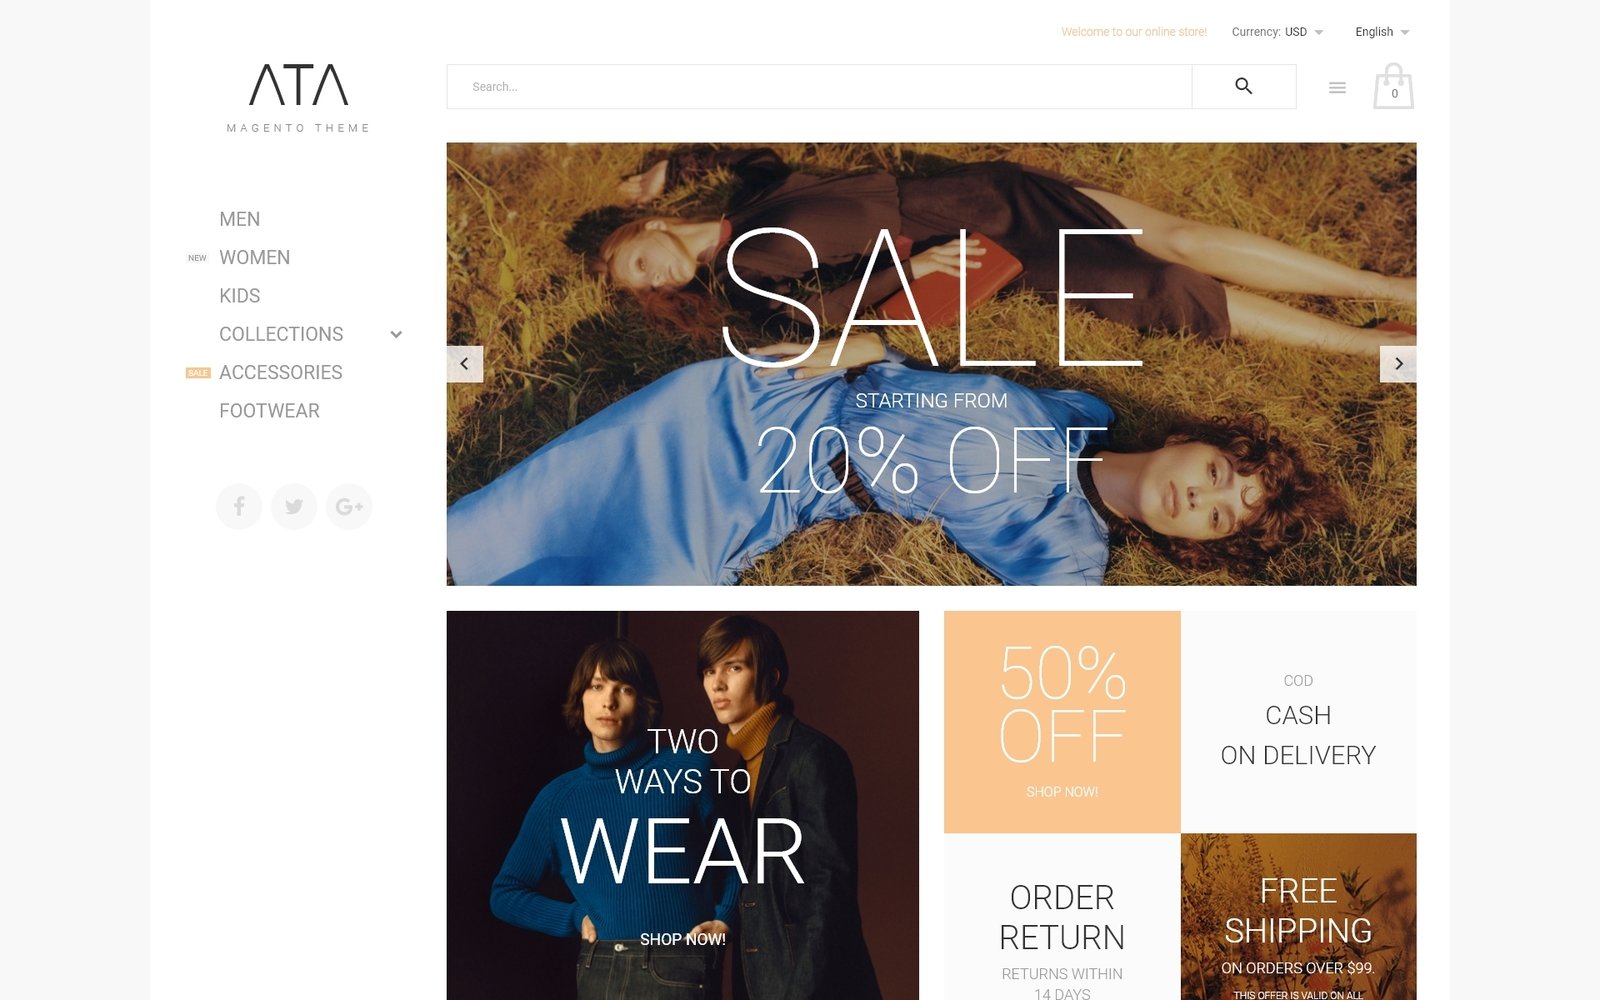Open the English language dropdown

[x=1382, y=32]
